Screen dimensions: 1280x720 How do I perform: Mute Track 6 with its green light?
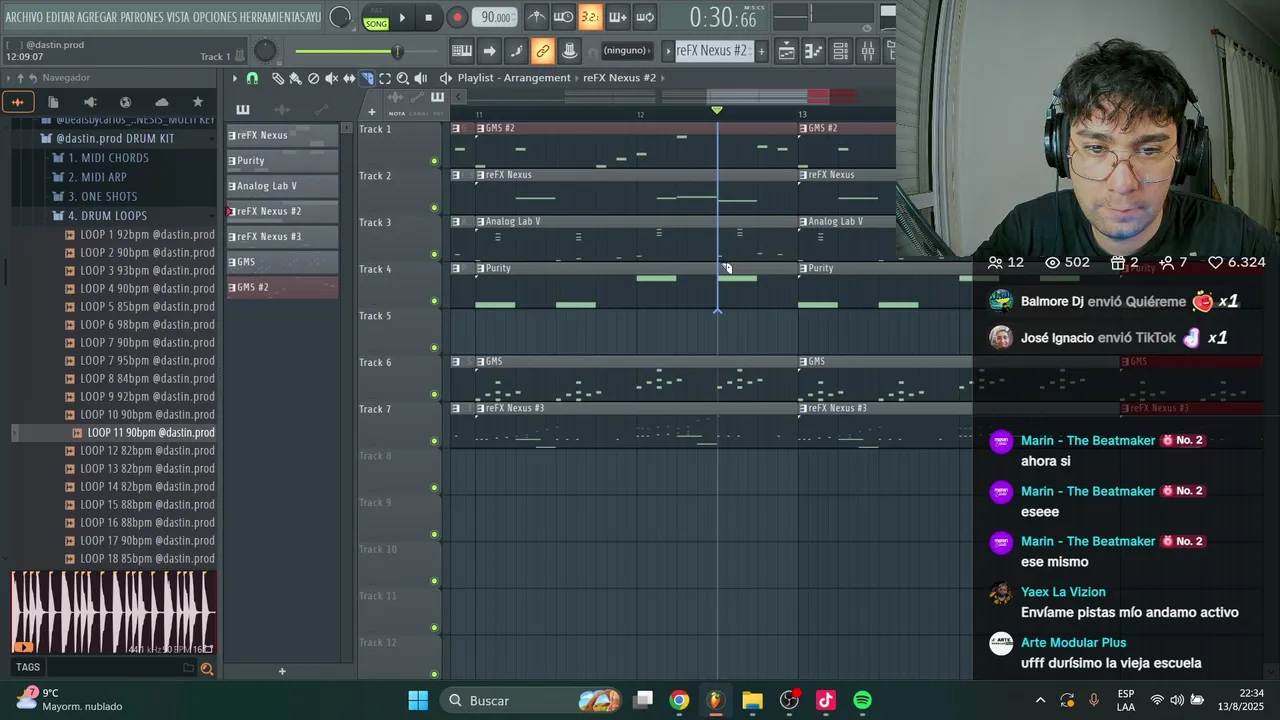[x=434, y=394]
